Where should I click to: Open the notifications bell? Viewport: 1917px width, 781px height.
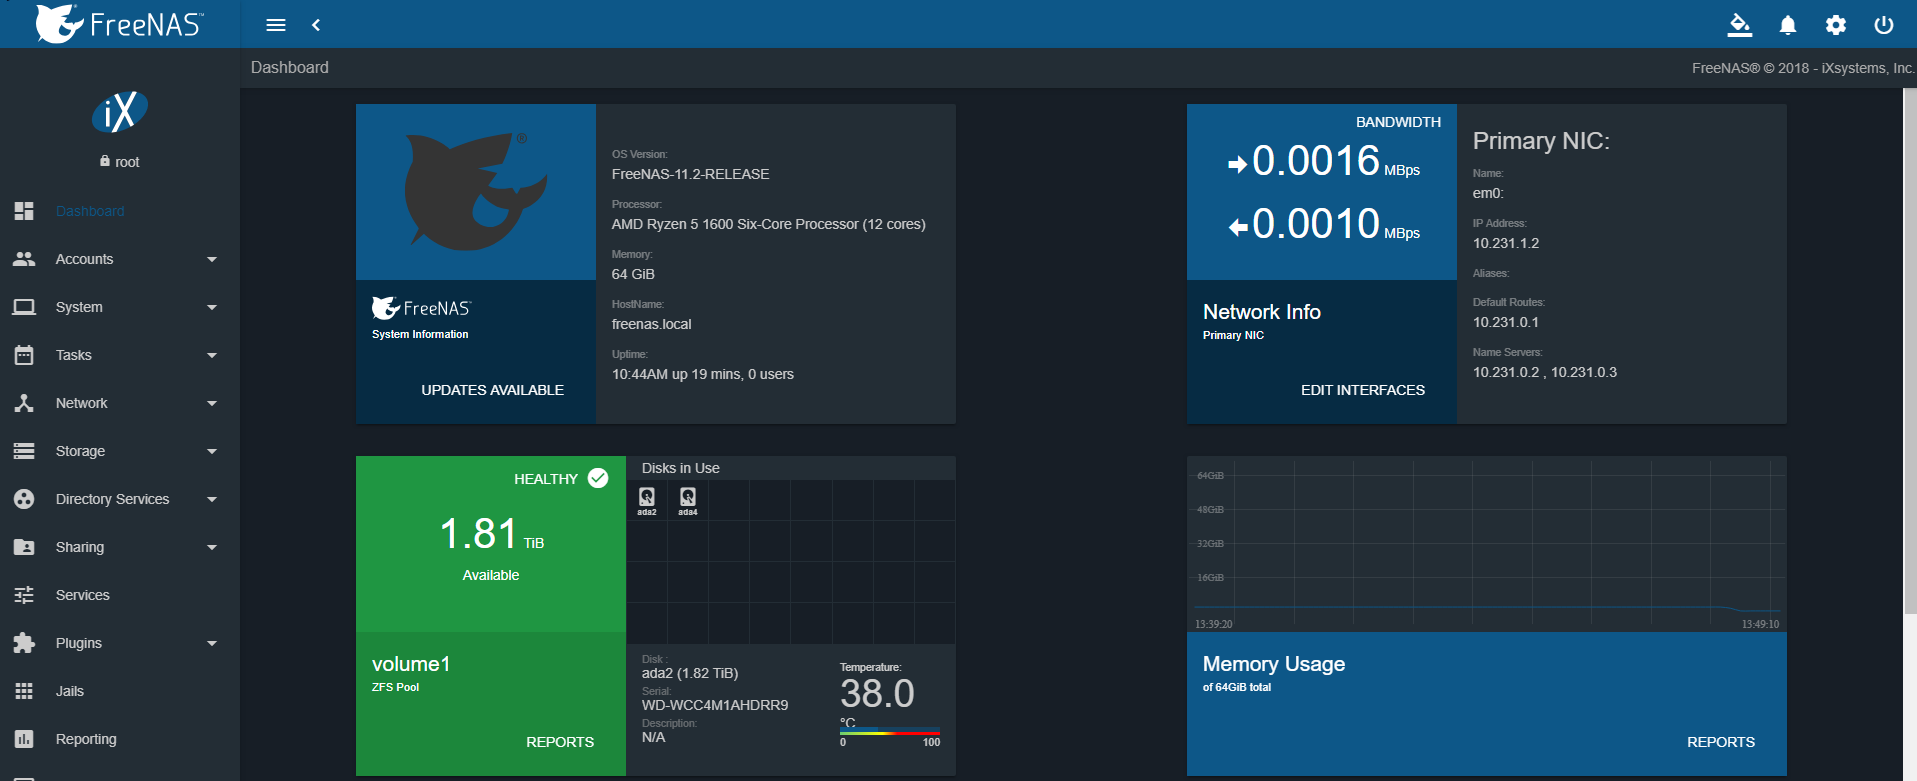[x=1788, y=25]
